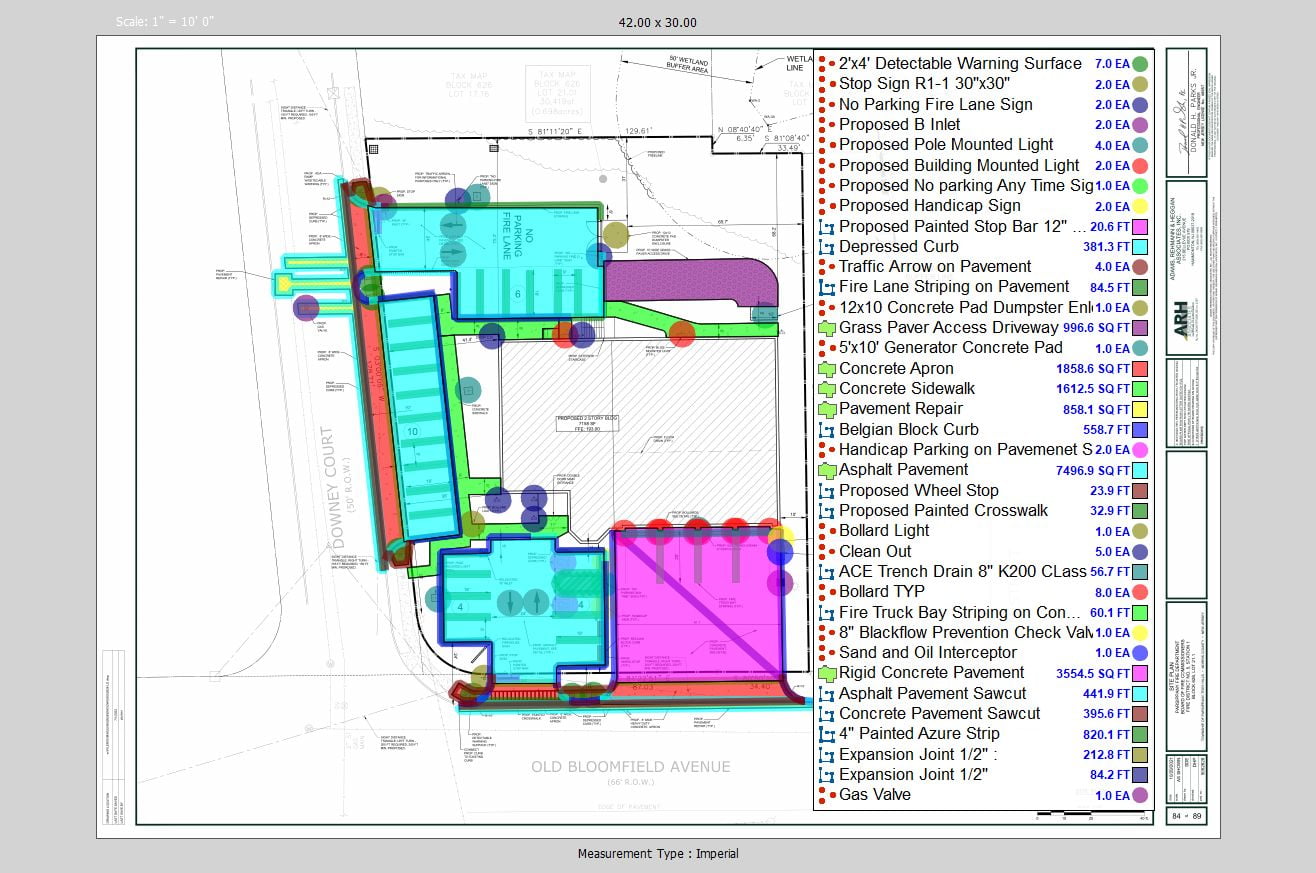Select the 4" Painted Azure Strip entry

pyautogui.click(x=918, y=733)
